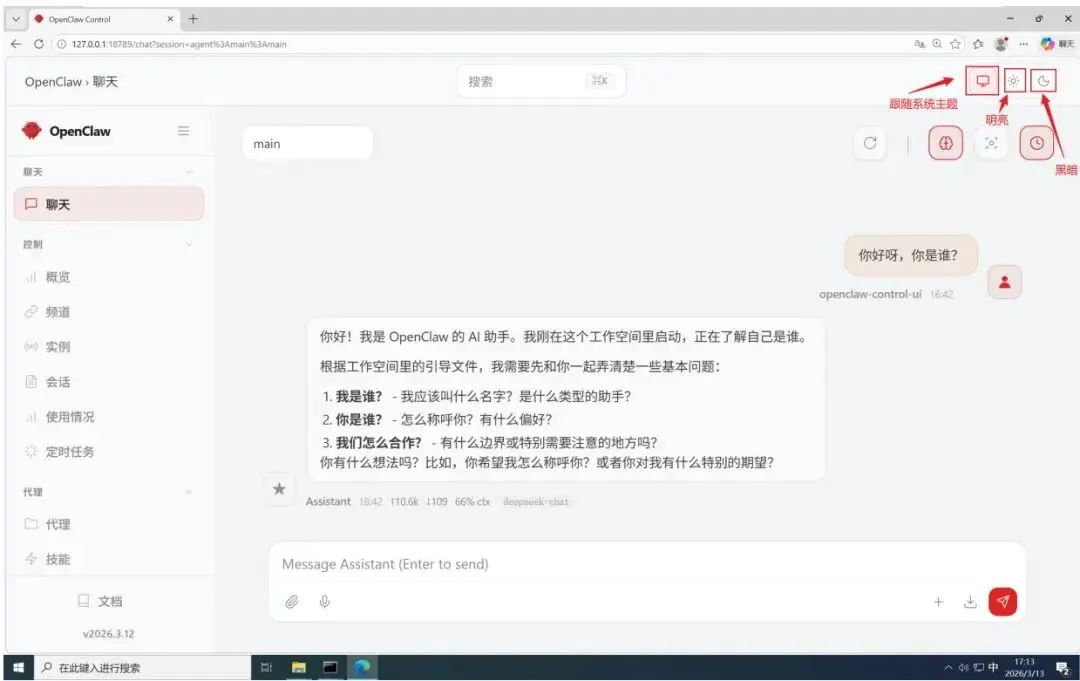
Task: Collapse sidebar with the hamburger icon
Action: 183,131
